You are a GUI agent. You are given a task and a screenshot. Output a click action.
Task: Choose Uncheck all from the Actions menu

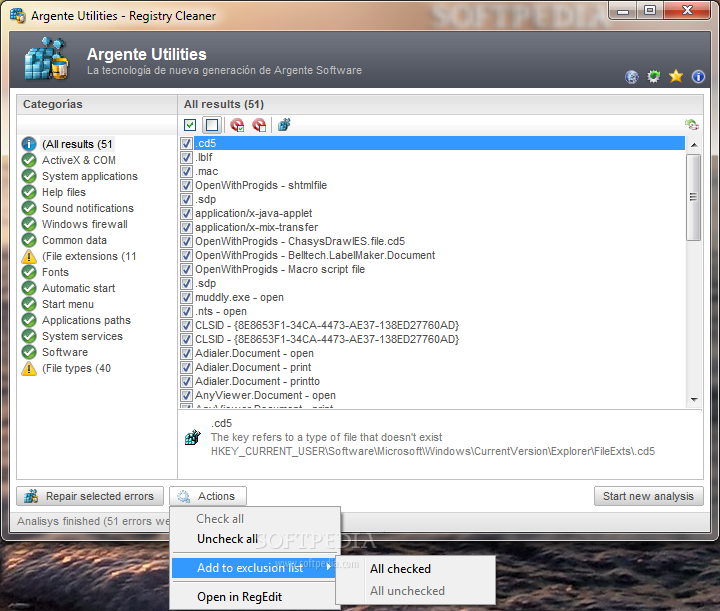point(227,539)
